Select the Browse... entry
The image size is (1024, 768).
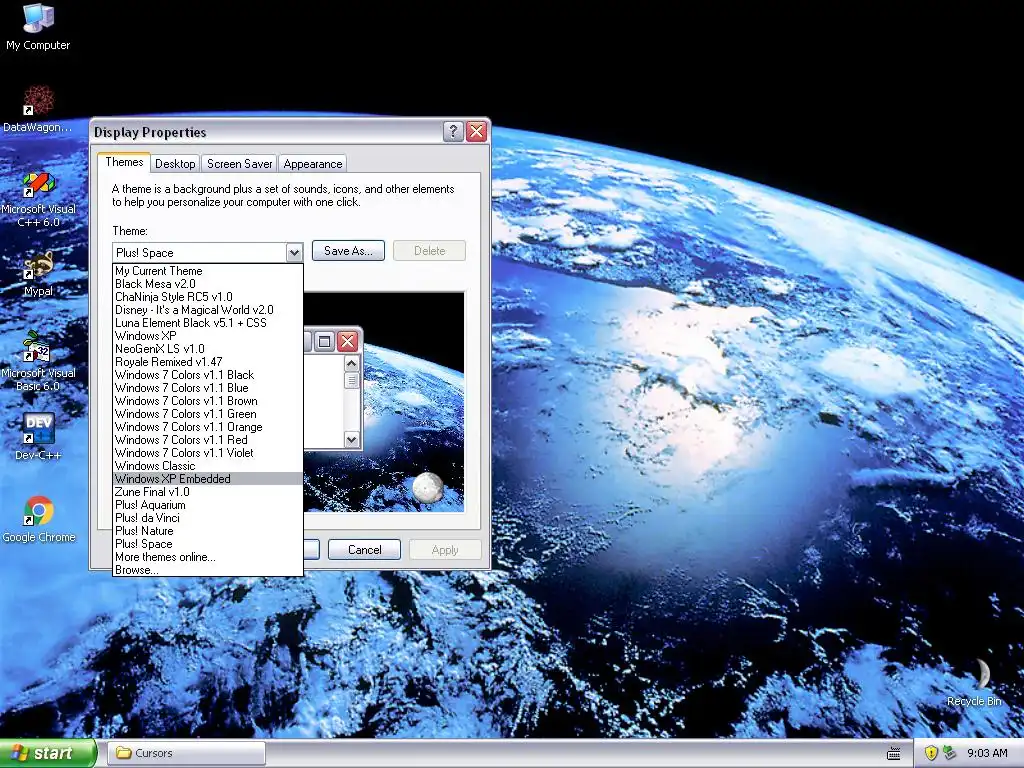[208, 570]
